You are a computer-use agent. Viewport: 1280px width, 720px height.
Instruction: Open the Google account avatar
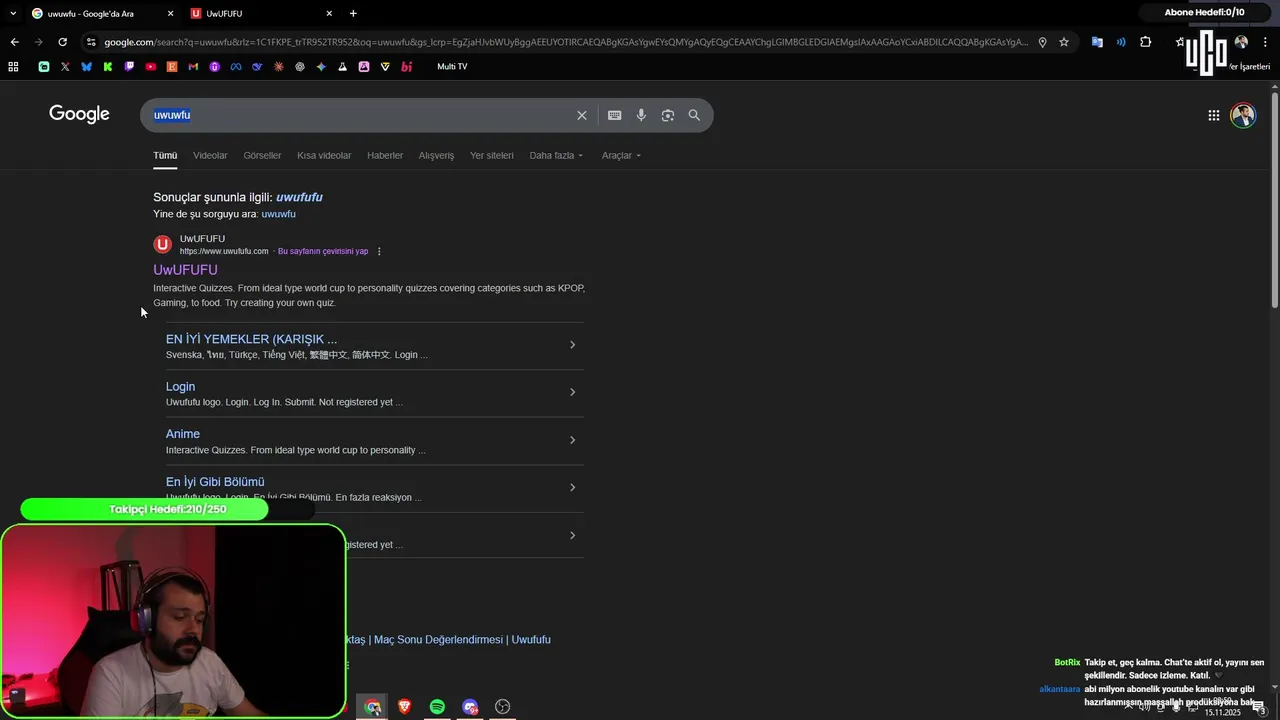pos(1243,115)
